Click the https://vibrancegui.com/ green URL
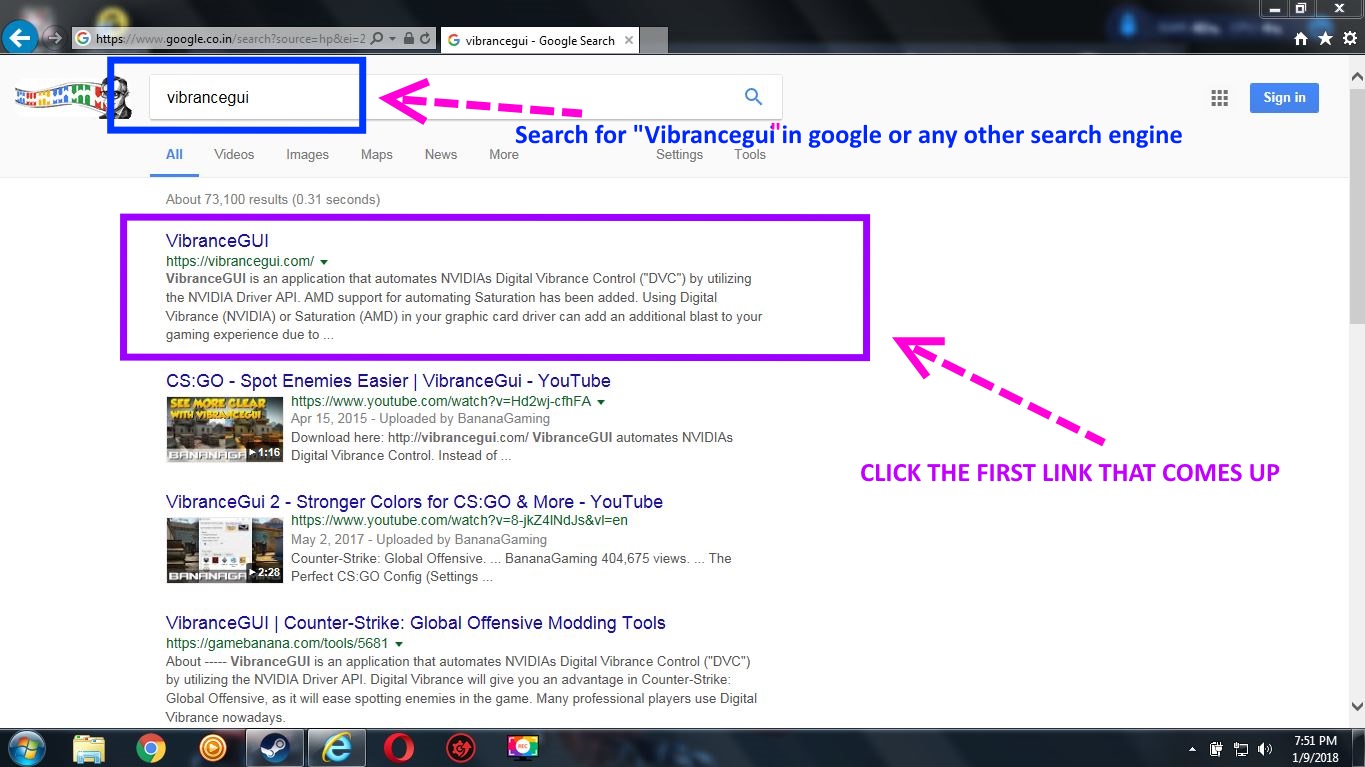This screenshot has height=767, width=1365. (240, 261)
